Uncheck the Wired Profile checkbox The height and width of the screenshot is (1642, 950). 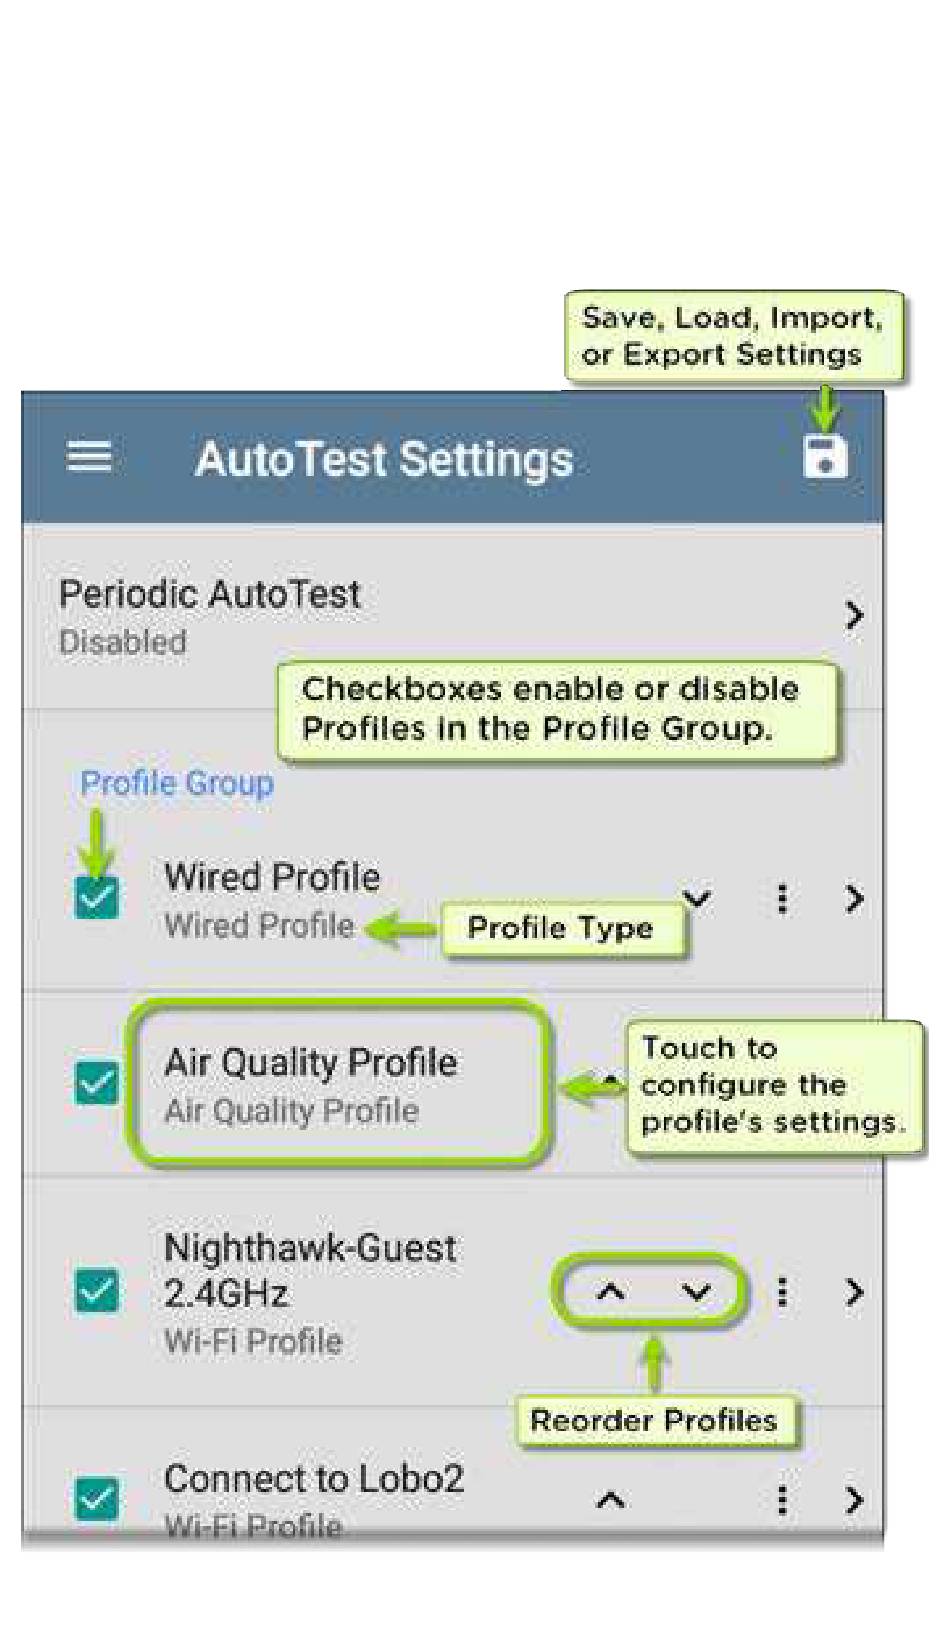click(97, 897)
